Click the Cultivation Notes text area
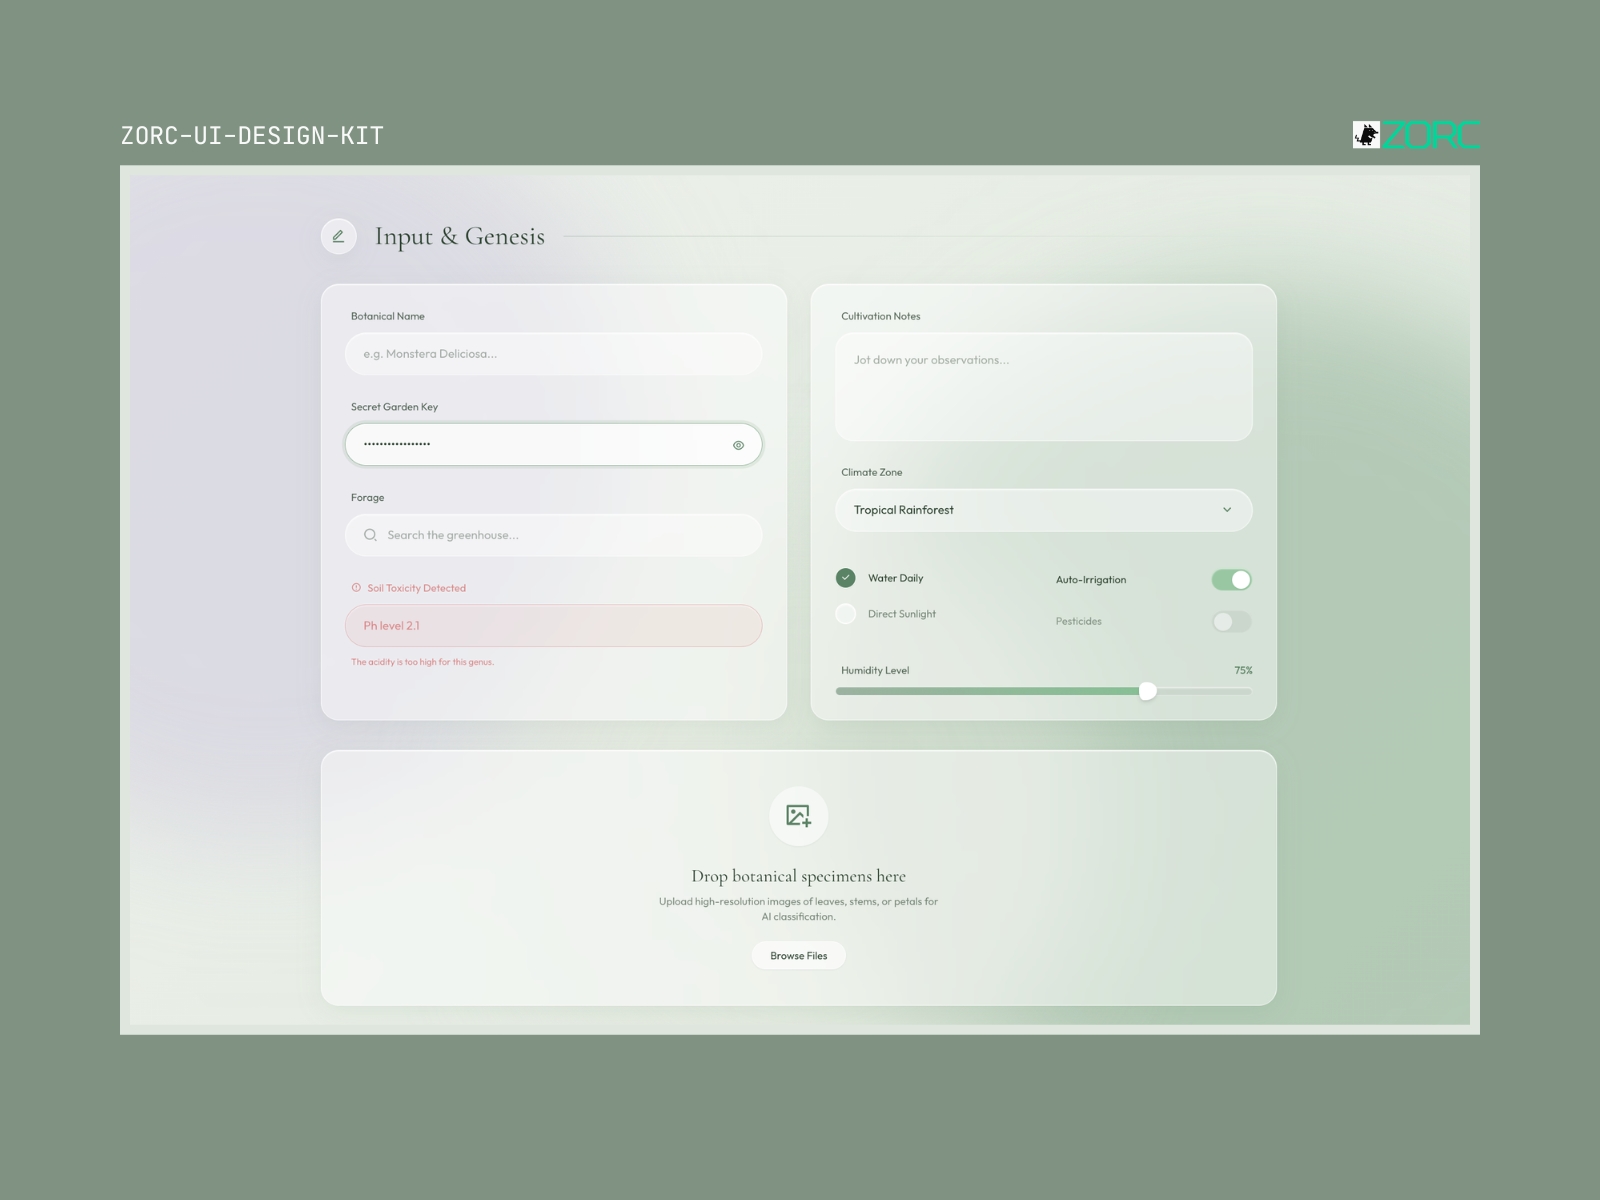The image size is (1600, 1200). tap(1044, 387)
